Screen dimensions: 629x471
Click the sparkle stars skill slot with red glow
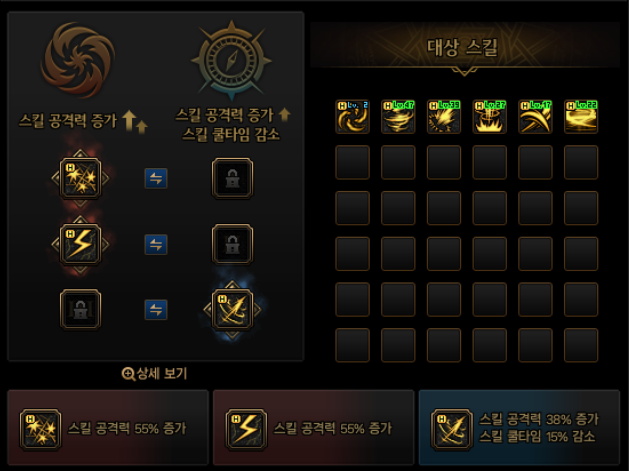click(80, 178)
